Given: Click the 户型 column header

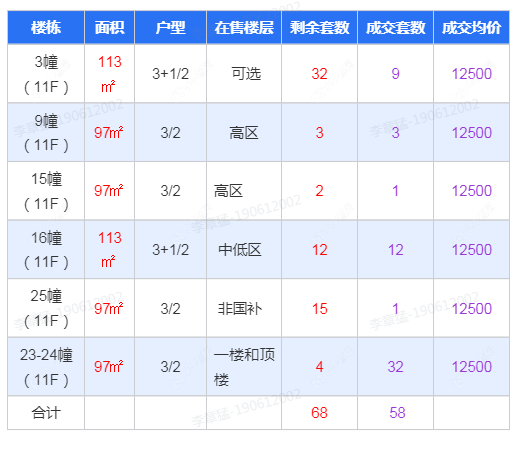Looking at the screenshot, I should (x=170, y=27).
